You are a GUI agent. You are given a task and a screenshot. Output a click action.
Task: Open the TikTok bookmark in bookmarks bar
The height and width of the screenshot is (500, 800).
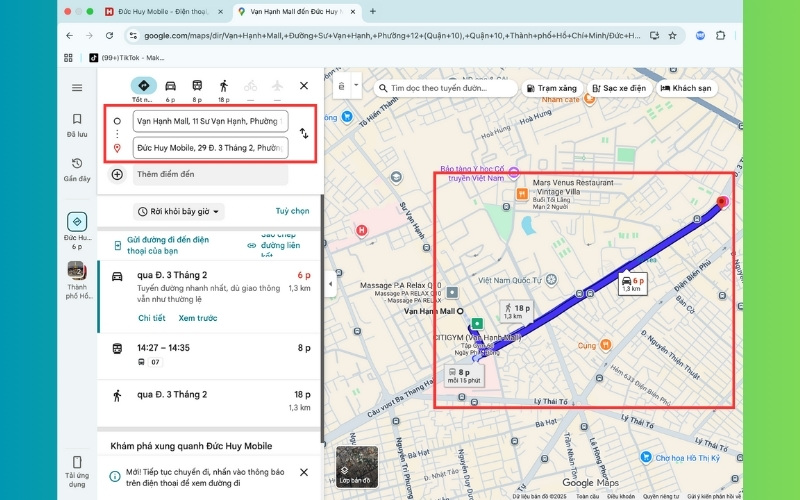click(127, 58)
